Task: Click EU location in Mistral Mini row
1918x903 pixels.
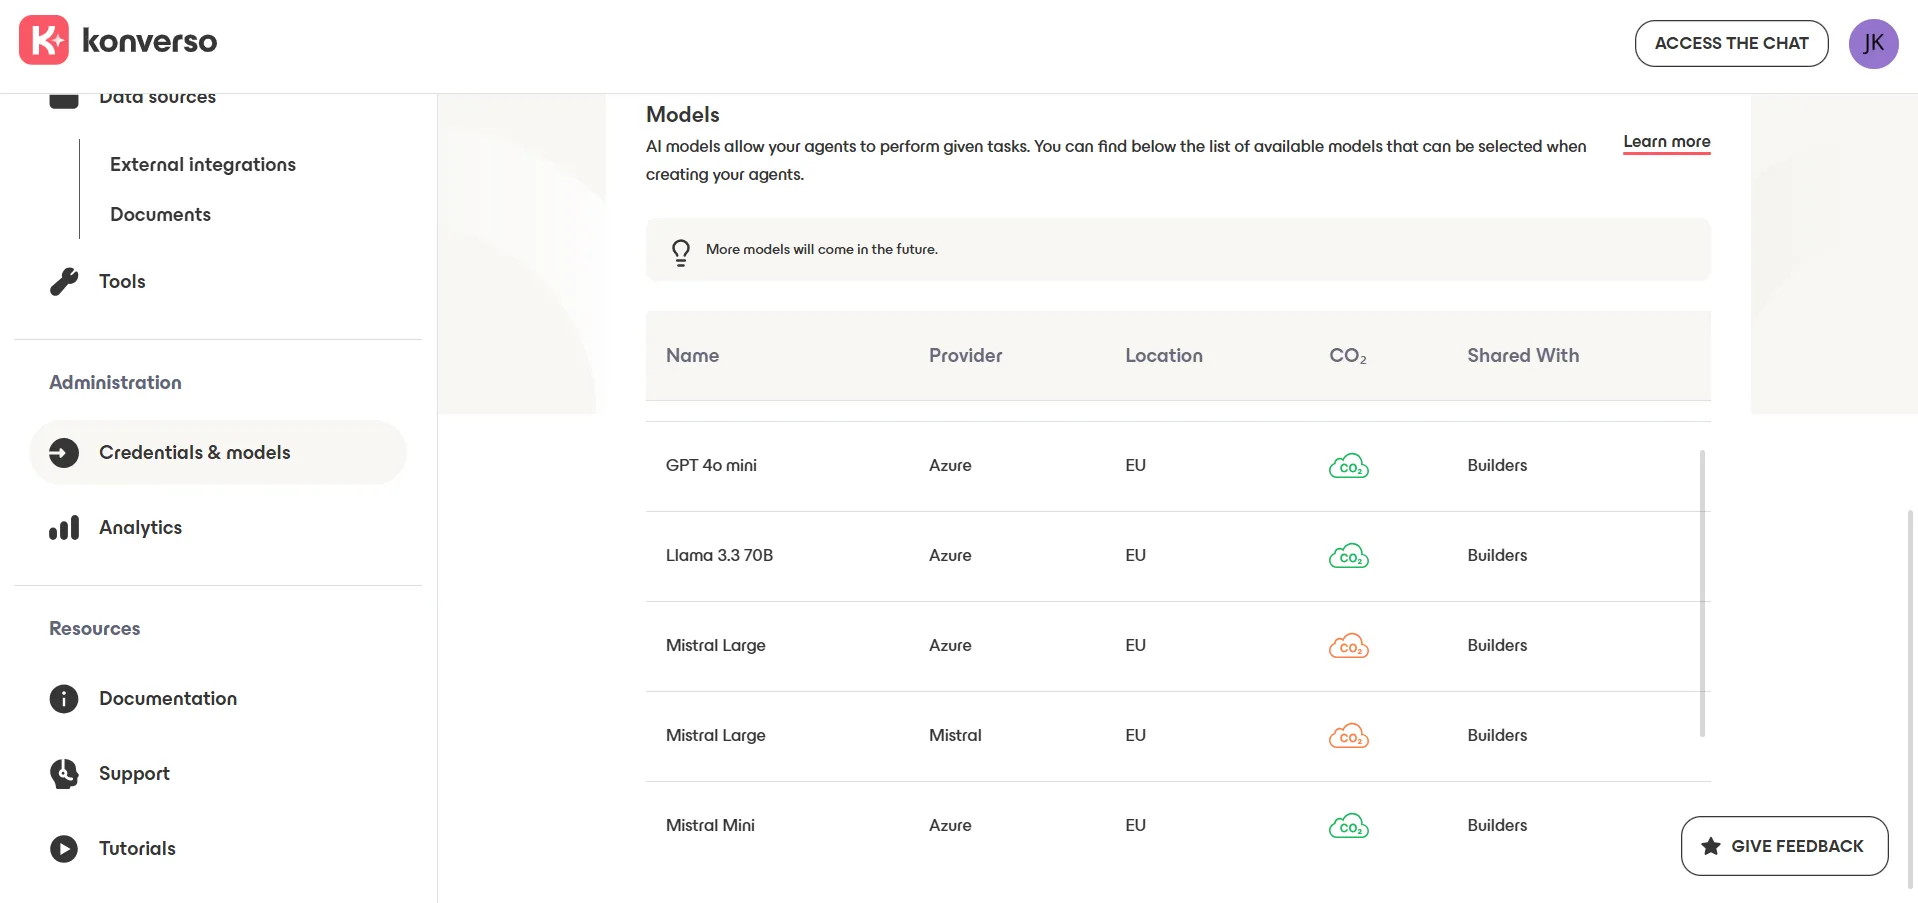Action: point(1135,826)
